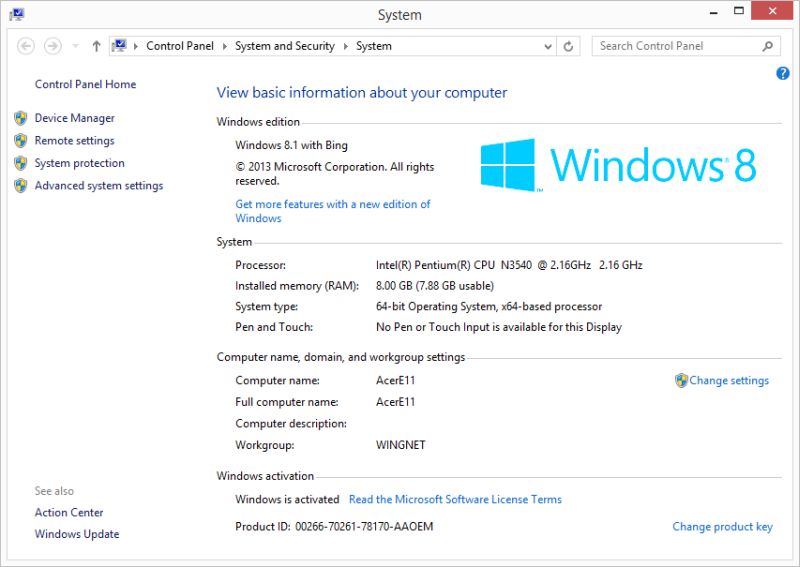Viewport: 800px width, 567px height.
Task: Click the shield icon beside Advanced system settings
Action: [x=21, y=185]
